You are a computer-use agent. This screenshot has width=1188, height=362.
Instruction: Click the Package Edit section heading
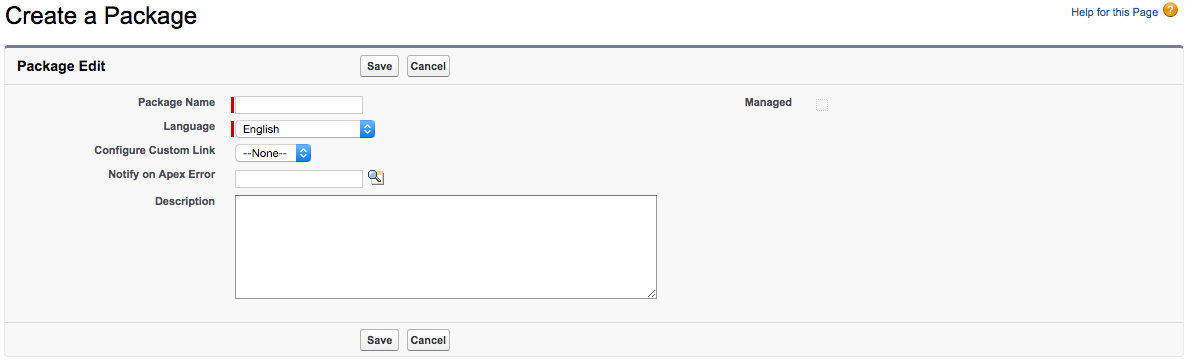click(61, 67)
